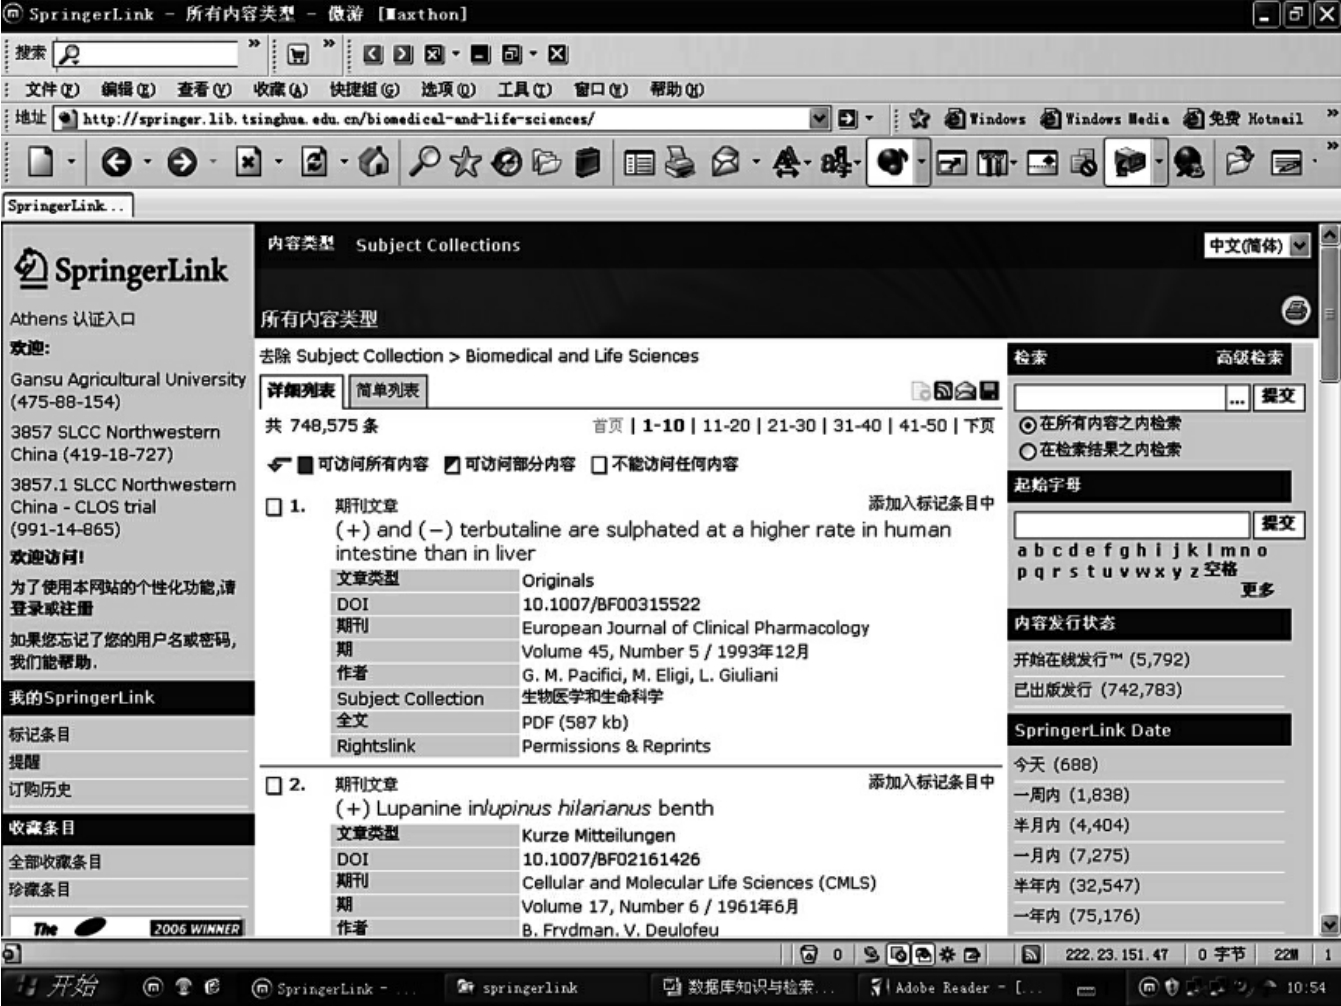Open Favorites with the star toolbar icon
The image size is (1341, 1006).
tap(465, 162)
